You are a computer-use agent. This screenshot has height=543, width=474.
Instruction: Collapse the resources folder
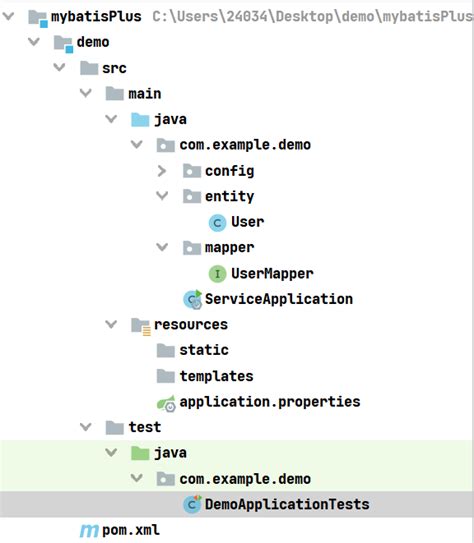coord(111,324)
